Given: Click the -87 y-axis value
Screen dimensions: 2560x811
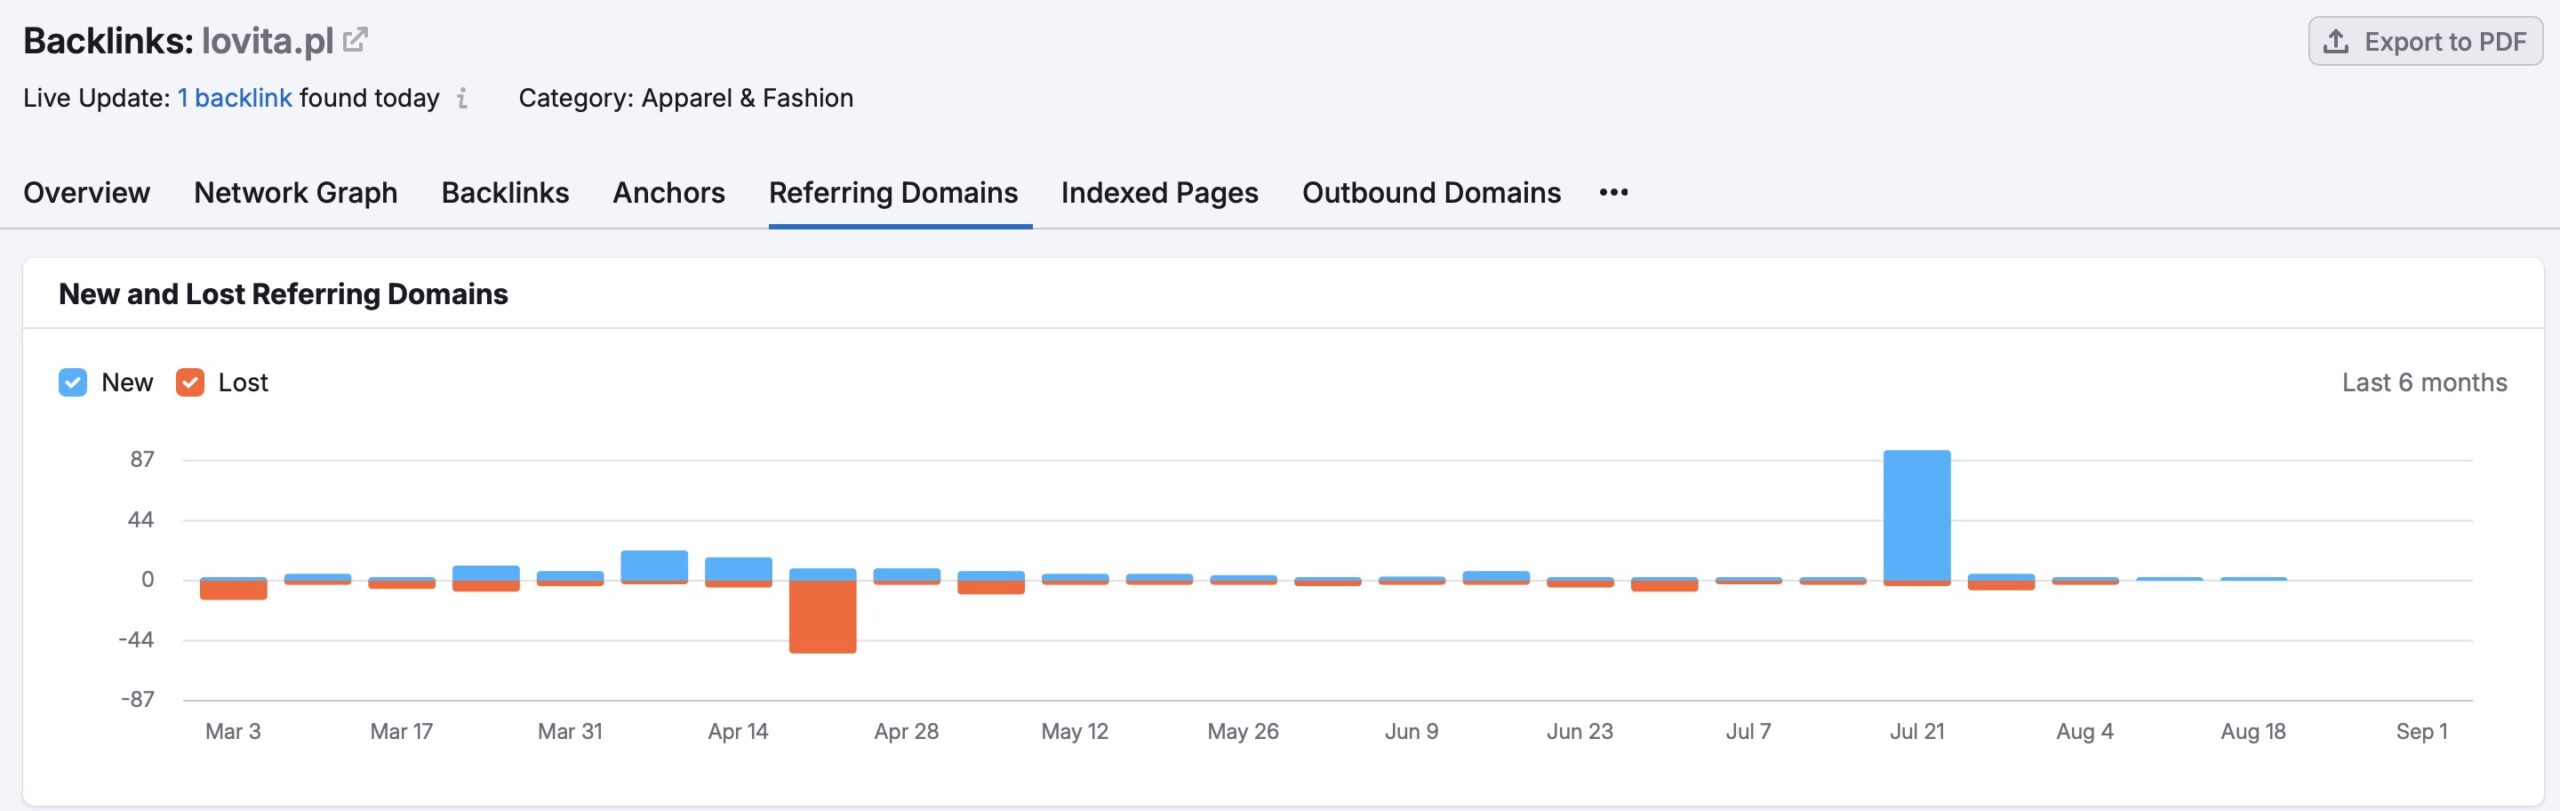Looking at the screenshot, I should (137, 699).
